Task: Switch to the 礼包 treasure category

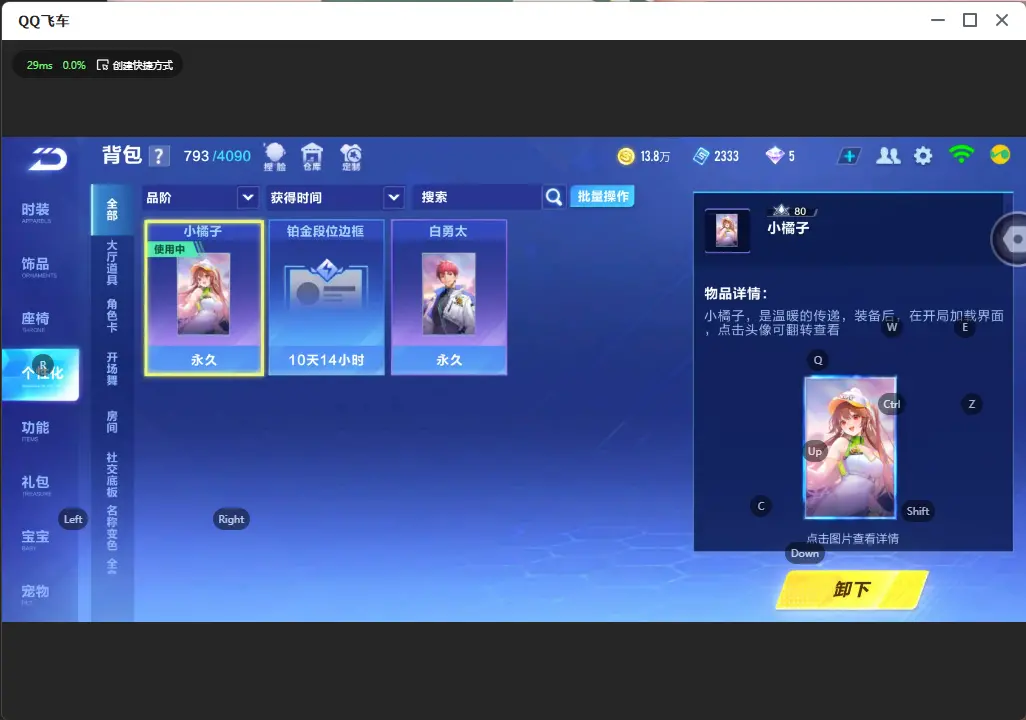Action: [x=36, y=484]
